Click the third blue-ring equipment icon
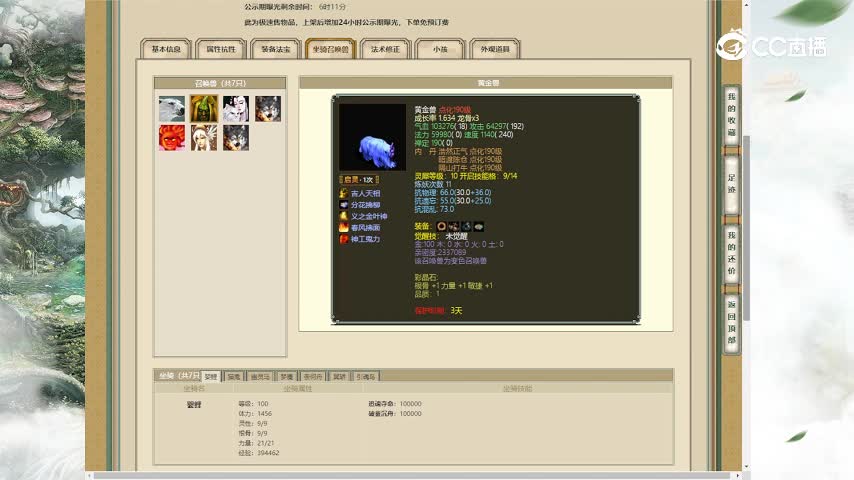Image resolution: width=854 pixels, height=480 pixels. 466,226
